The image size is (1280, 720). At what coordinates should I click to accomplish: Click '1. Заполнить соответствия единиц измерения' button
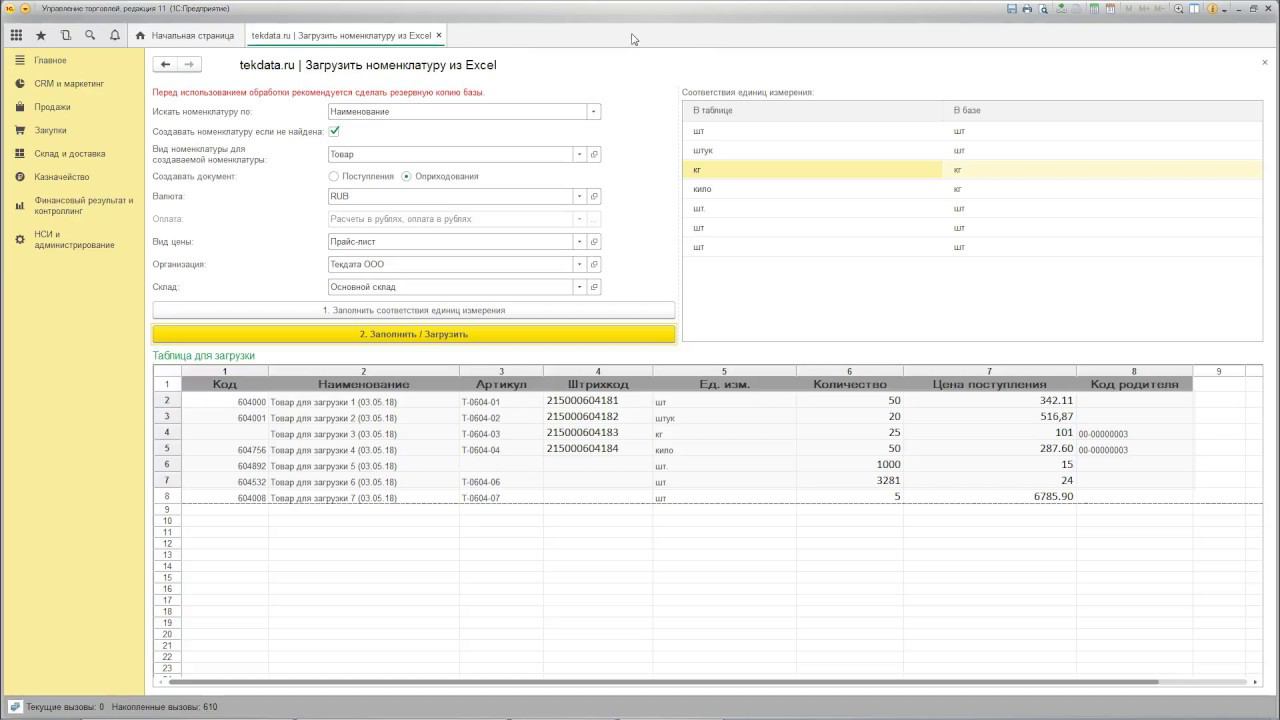(x=413, y=310)
